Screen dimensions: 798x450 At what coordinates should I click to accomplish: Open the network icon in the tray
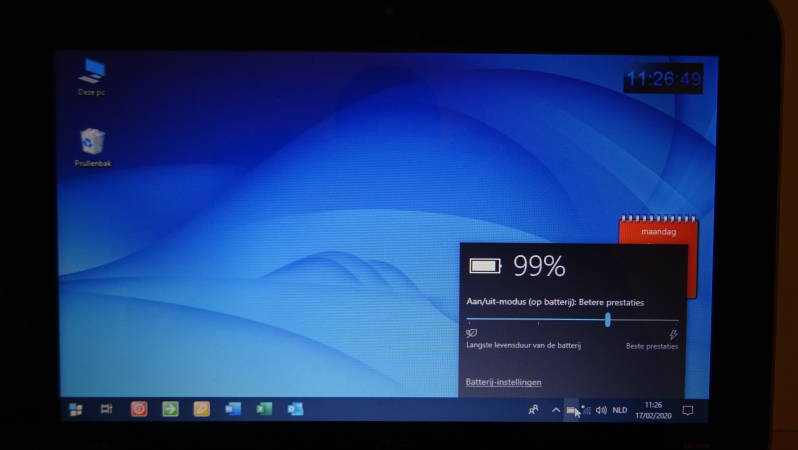pos(586,410)
